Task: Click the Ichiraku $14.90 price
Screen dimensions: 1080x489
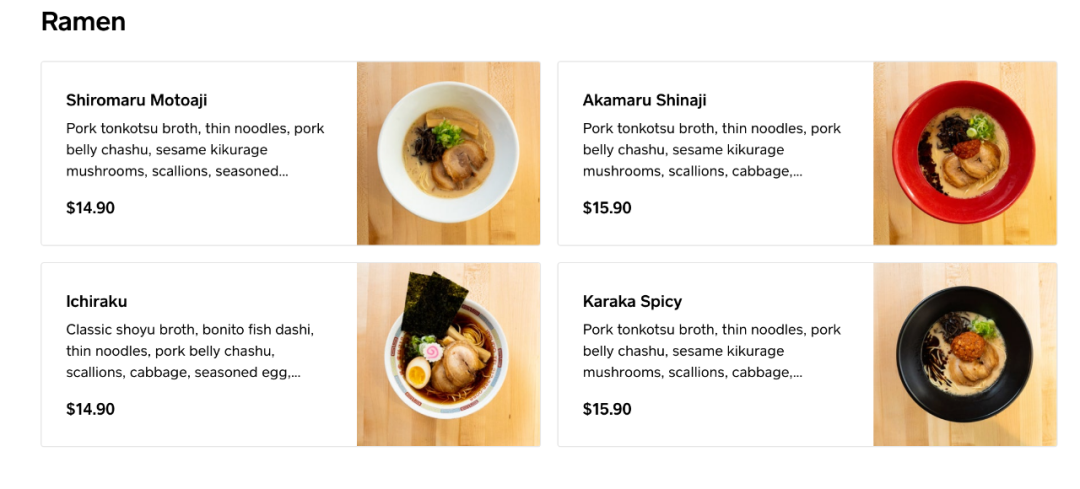Action: click(90, 409)
